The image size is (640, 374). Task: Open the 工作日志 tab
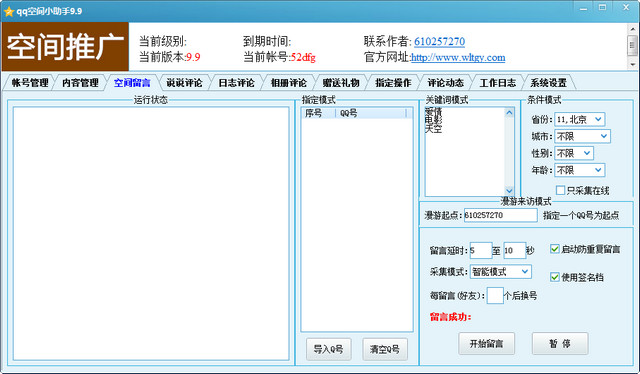click(498, 83)
